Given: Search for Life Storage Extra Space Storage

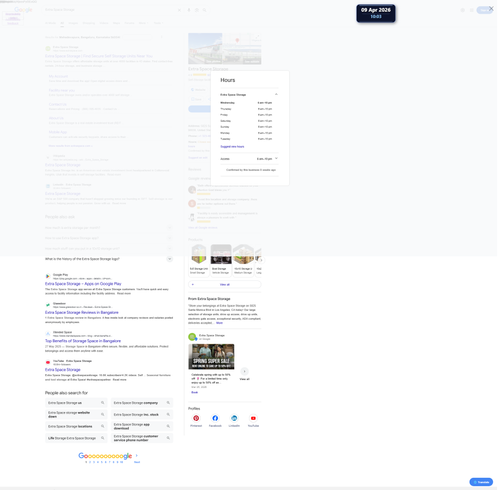Looking at the screenshot, I should [x=76, y=438].
